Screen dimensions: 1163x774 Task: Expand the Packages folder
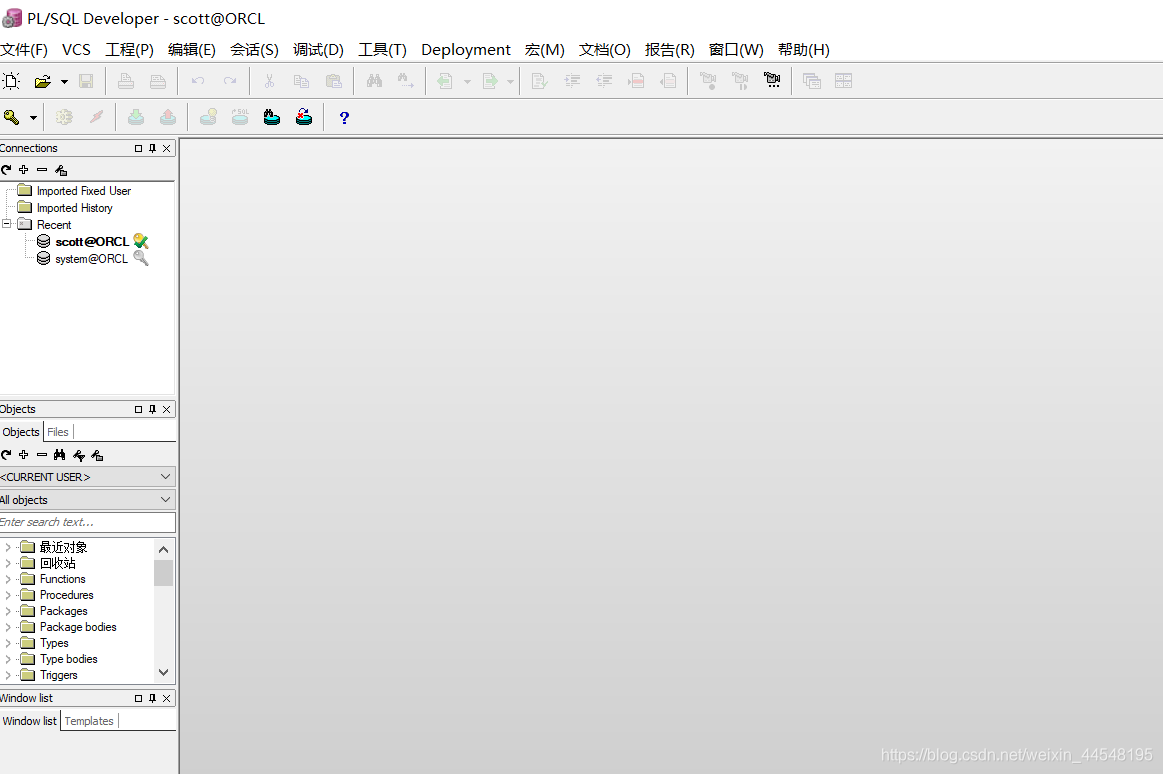[8, 611]
